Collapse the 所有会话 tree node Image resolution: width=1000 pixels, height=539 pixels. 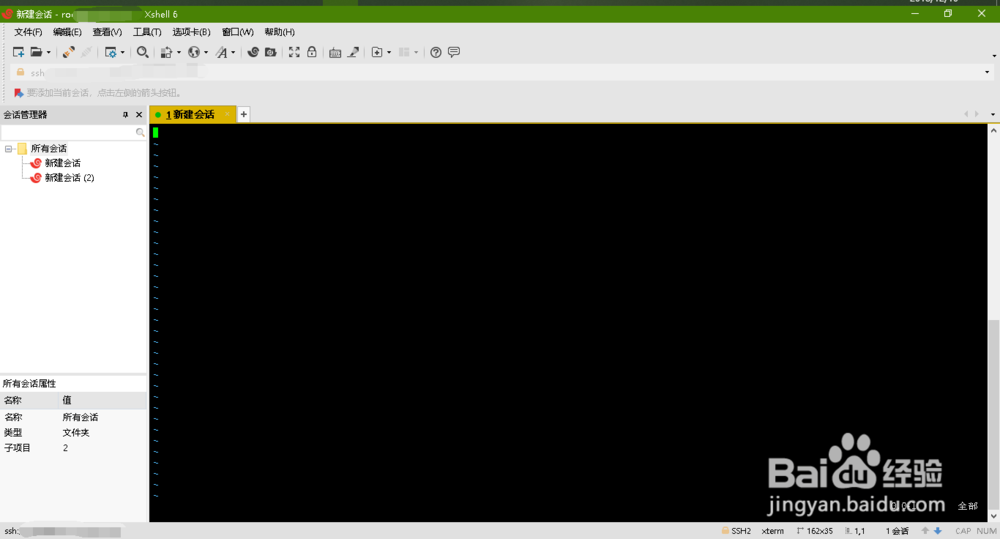pos(8,149)
